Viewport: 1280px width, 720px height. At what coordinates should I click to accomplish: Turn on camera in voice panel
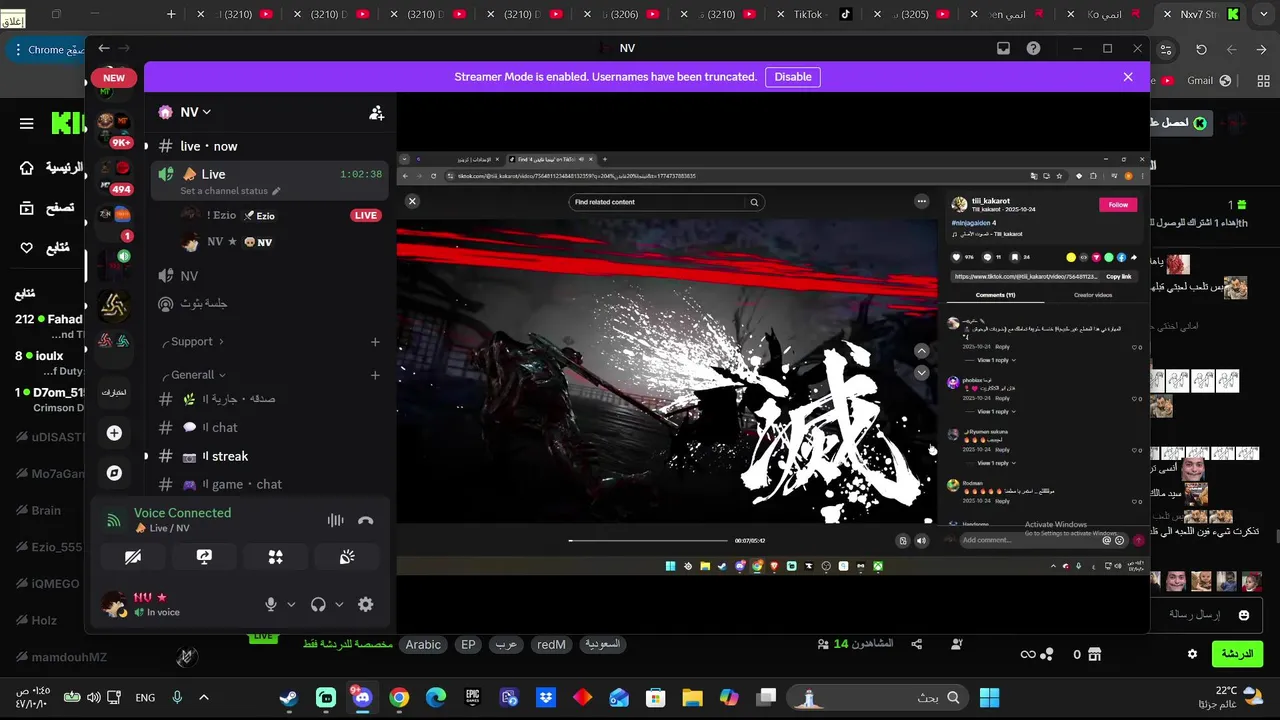pyautogui.click(x=133, y=557)
